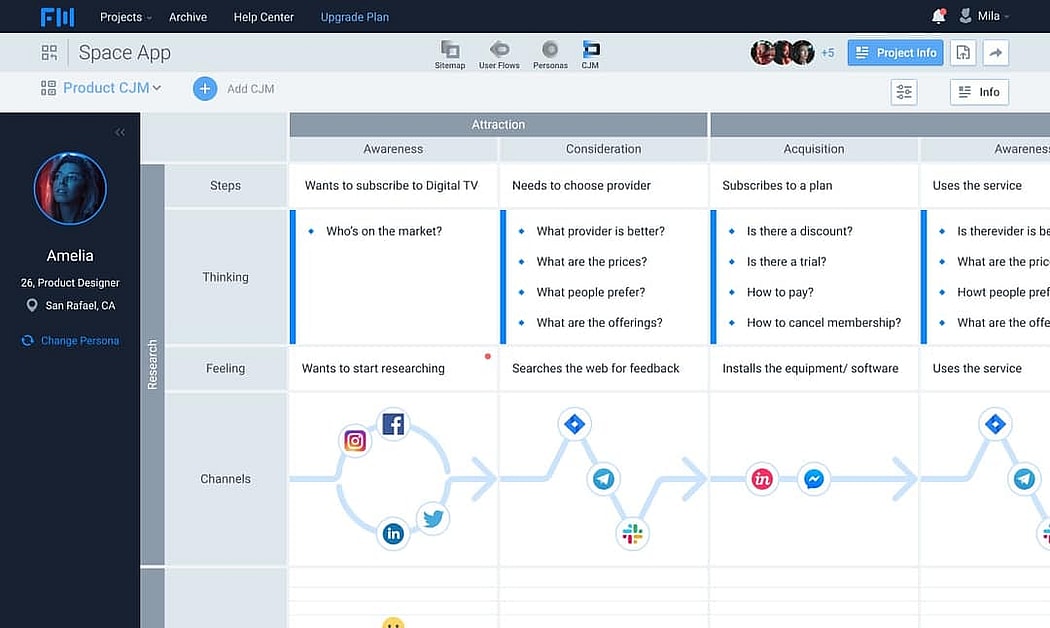Open the Info panel button
Screen dimensions: 1050x628
click(x=979, y=92)
